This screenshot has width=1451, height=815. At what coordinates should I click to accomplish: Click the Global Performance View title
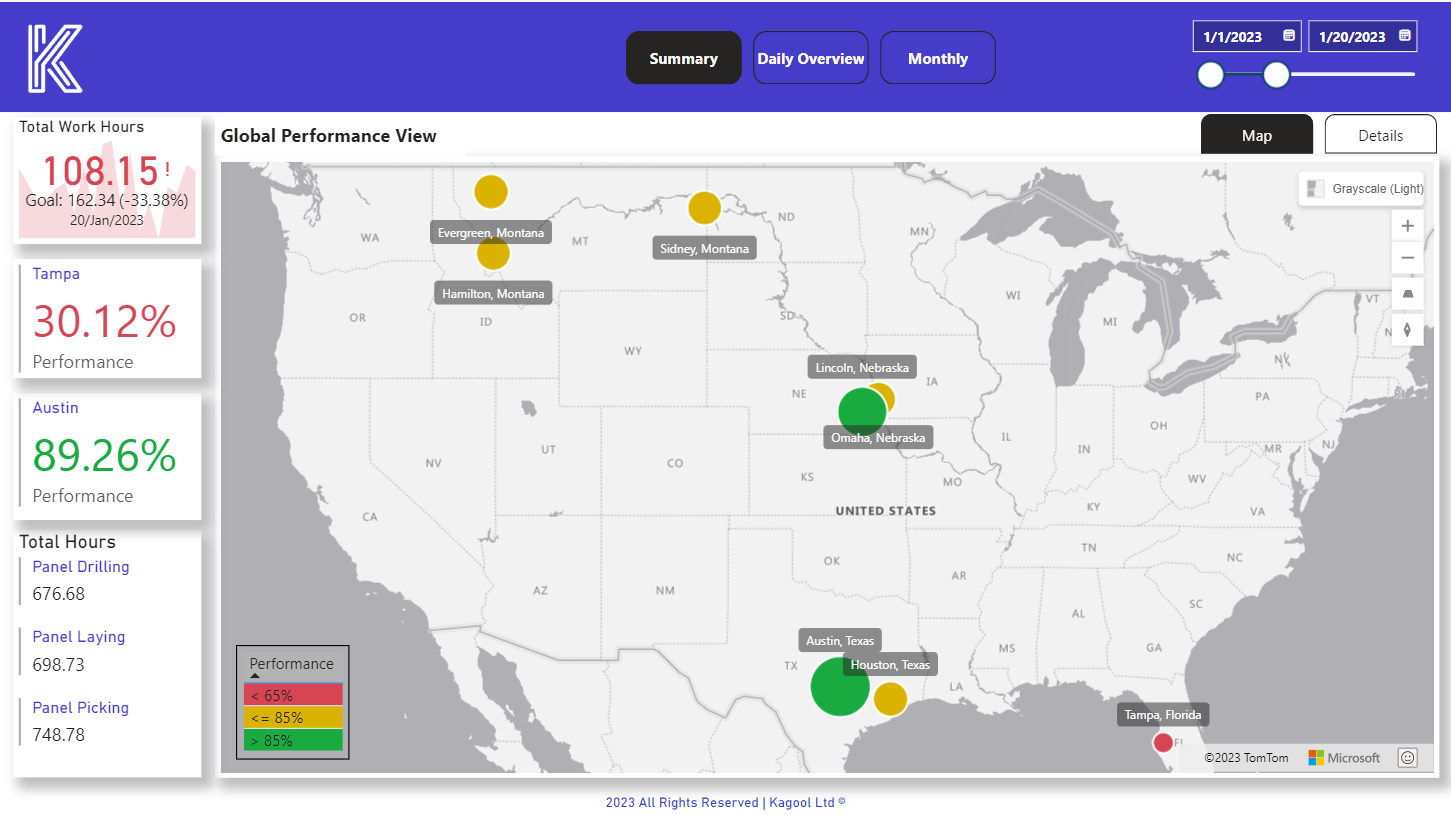tap(329, 136)
